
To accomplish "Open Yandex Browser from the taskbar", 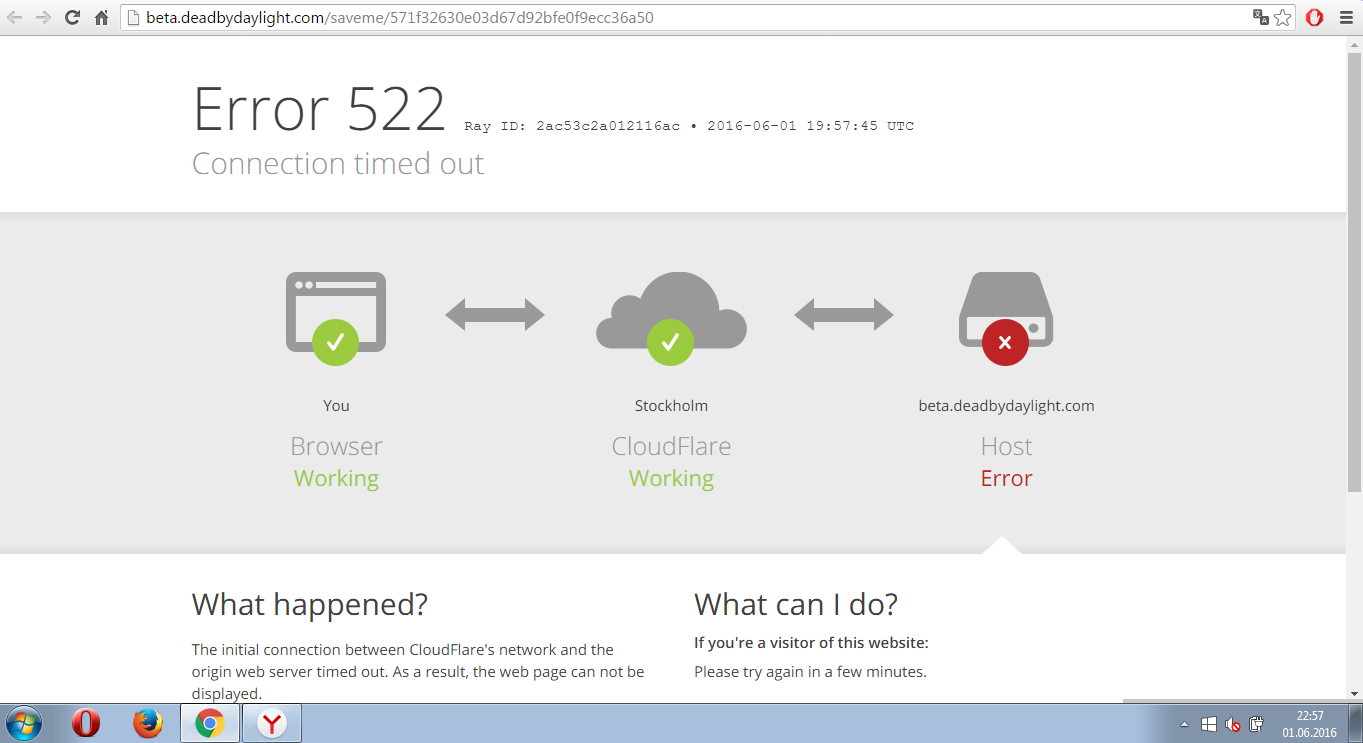I will click(x=271, y=723).
